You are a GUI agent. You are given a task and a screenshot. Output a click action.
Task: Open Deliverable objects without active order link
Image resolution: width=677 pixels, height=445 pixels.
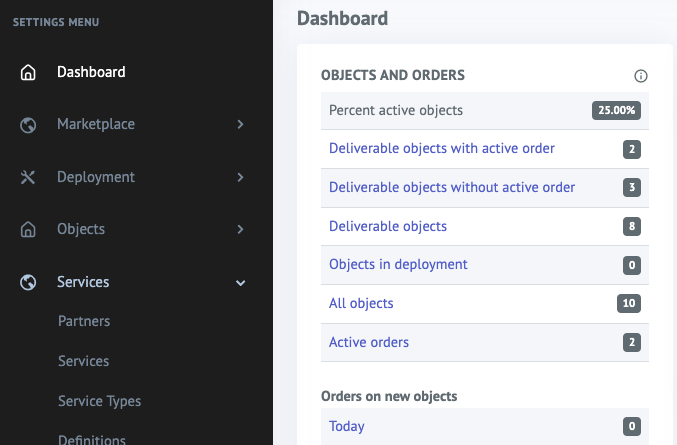451,187
